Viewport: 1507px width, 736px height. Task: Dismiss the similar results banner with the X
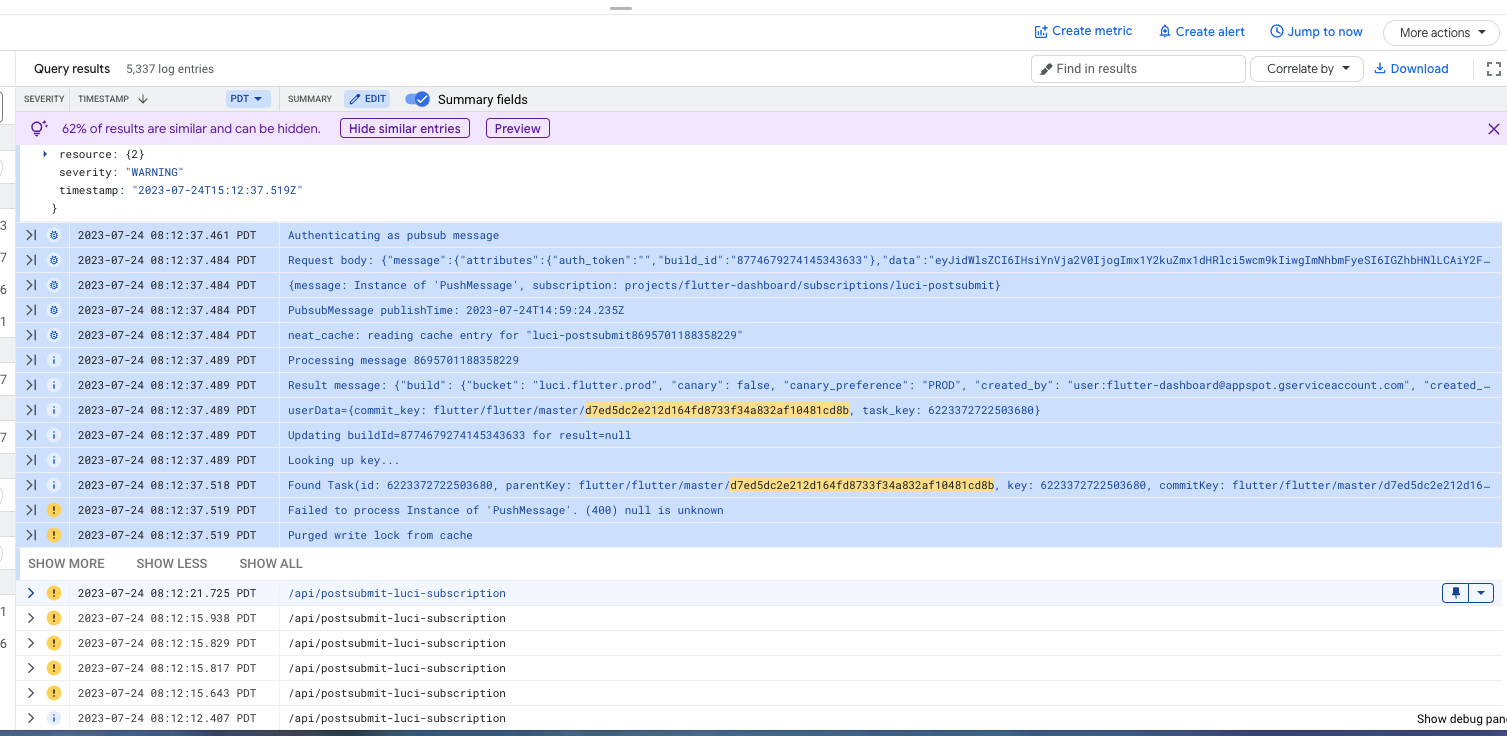pos(1493,128)
